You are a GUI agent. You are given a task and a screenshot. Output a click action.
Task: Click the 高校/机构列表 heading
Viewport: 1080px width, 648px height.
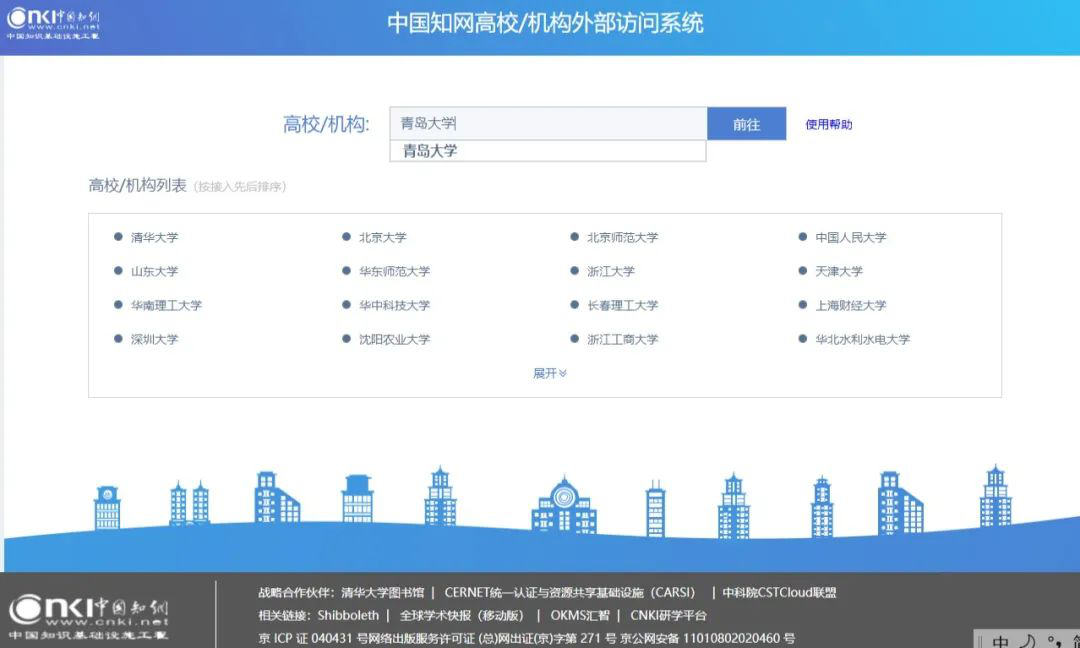click(x=137, y=185)
